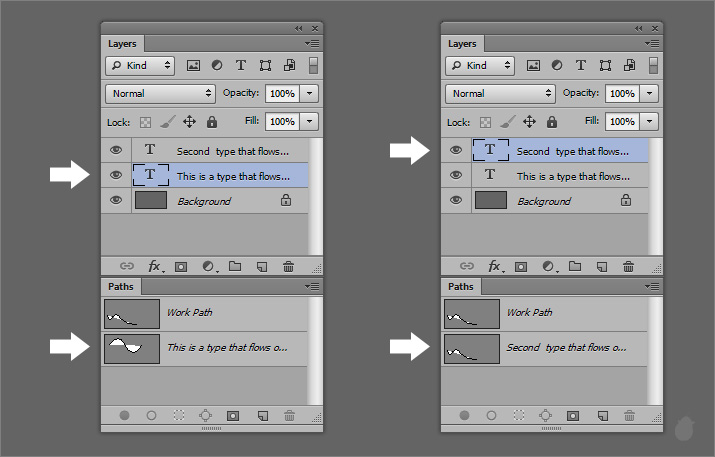Select the Layers tab in the left panel
715x457 pixels.
click(123, 44)
